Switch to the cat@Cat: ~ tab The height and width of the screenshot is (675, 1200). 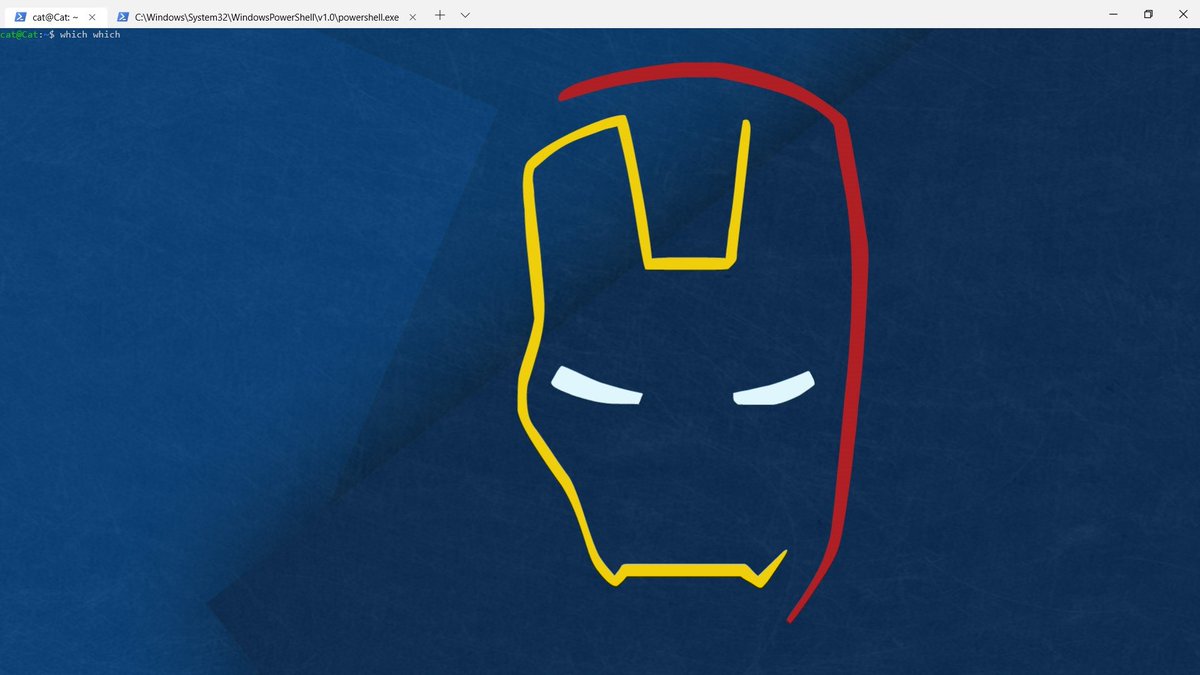coord(56,16)
